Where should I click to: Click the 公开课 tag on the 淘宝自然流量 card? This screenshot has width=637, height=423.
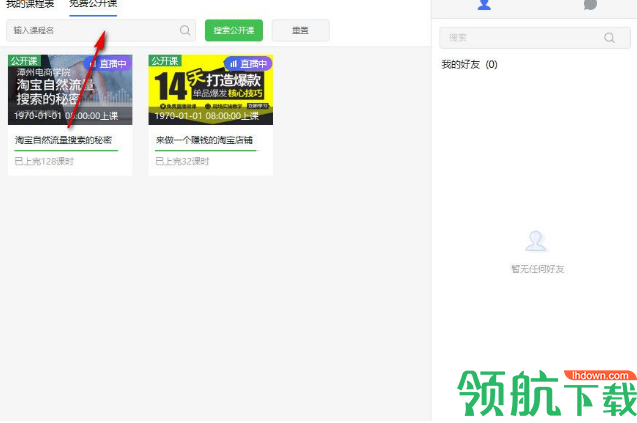(x=24, y=61)
